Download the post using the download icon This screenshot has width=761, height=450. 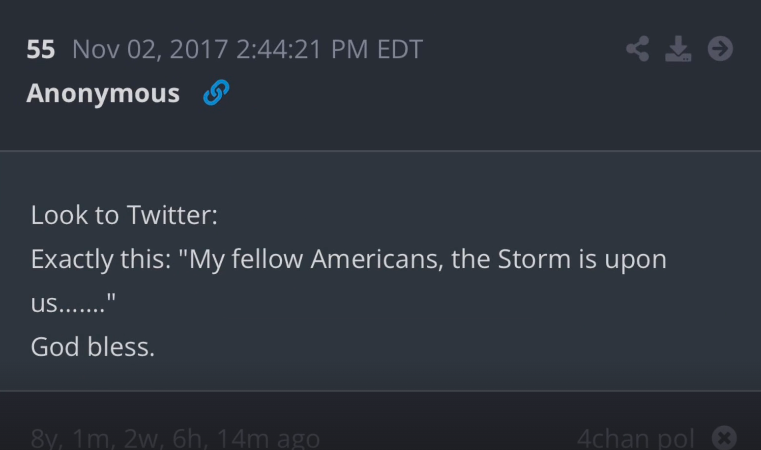[x=678, y=48]
